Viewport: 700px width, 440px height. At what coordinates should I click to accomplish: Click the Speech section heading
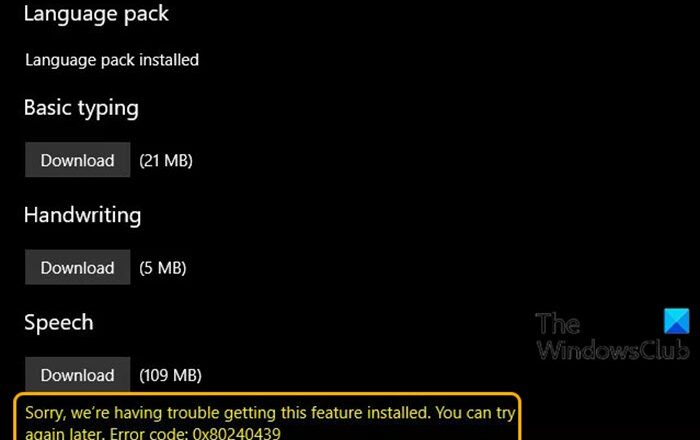59,323
